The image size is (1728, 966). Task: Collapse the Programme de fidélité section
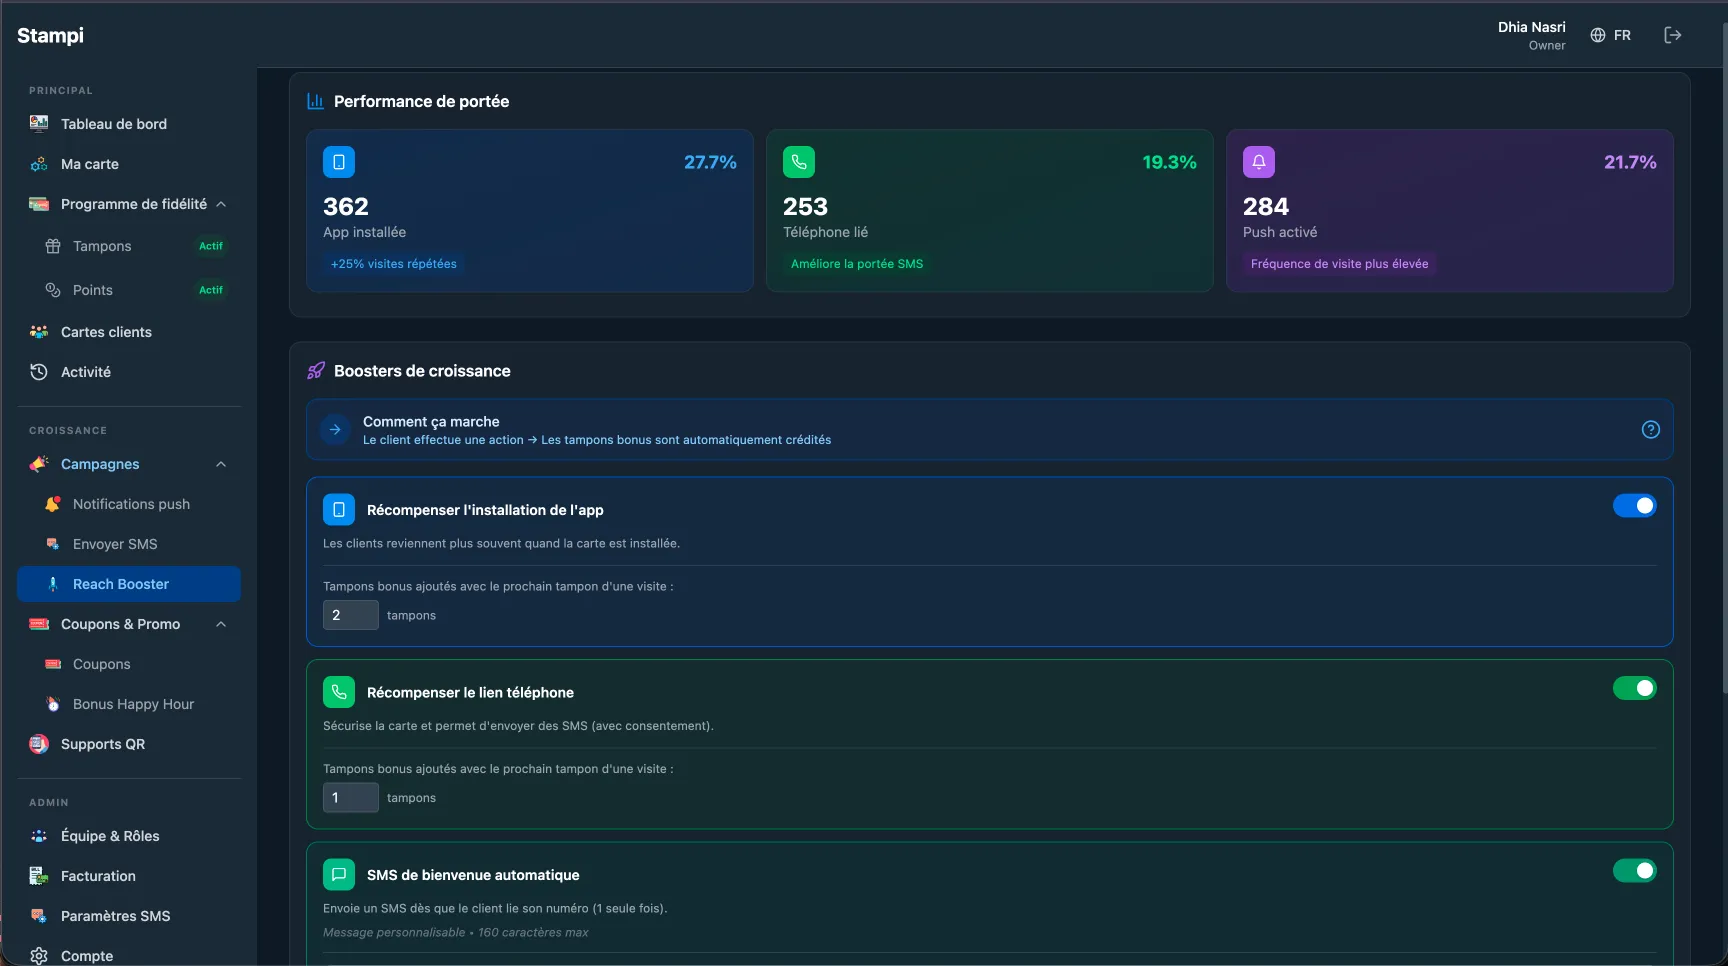(221, 204)
